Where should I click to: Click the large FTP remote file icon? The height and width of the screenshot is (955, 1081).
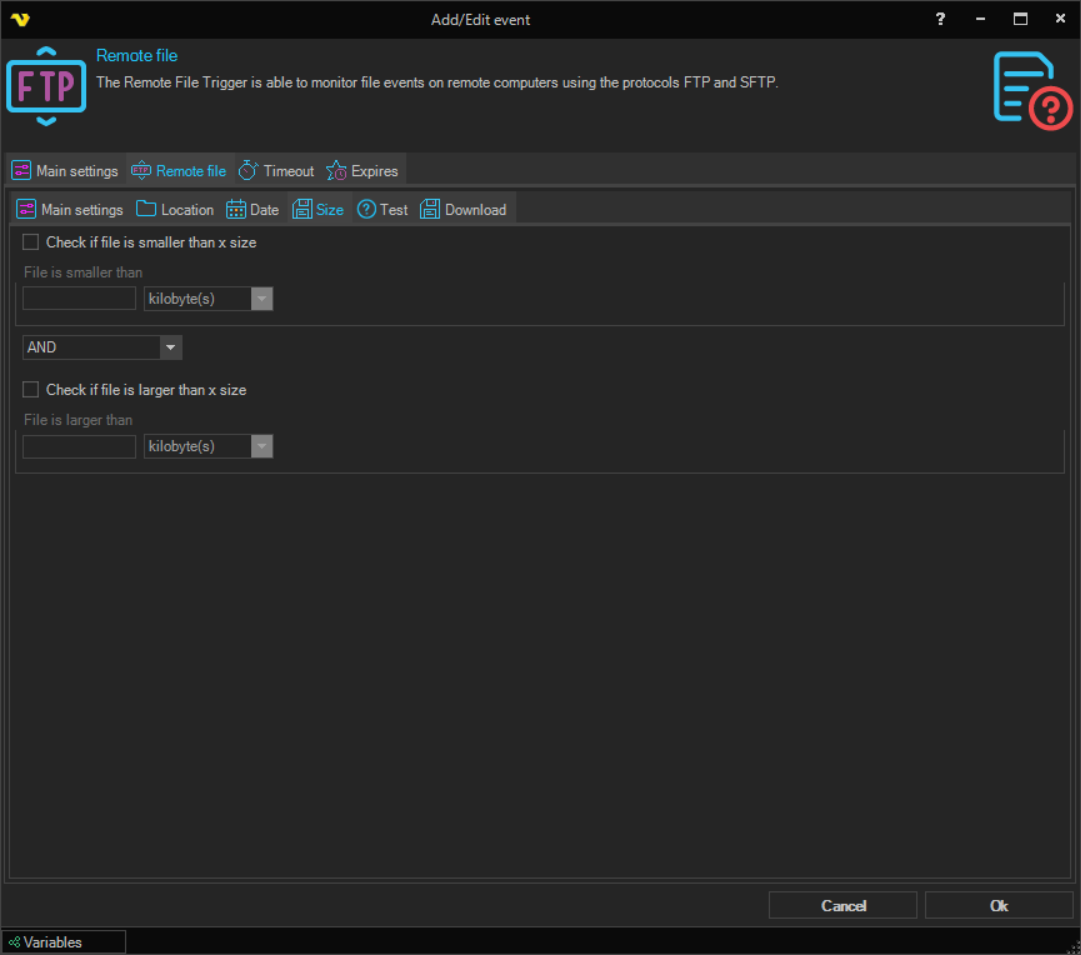47,86
